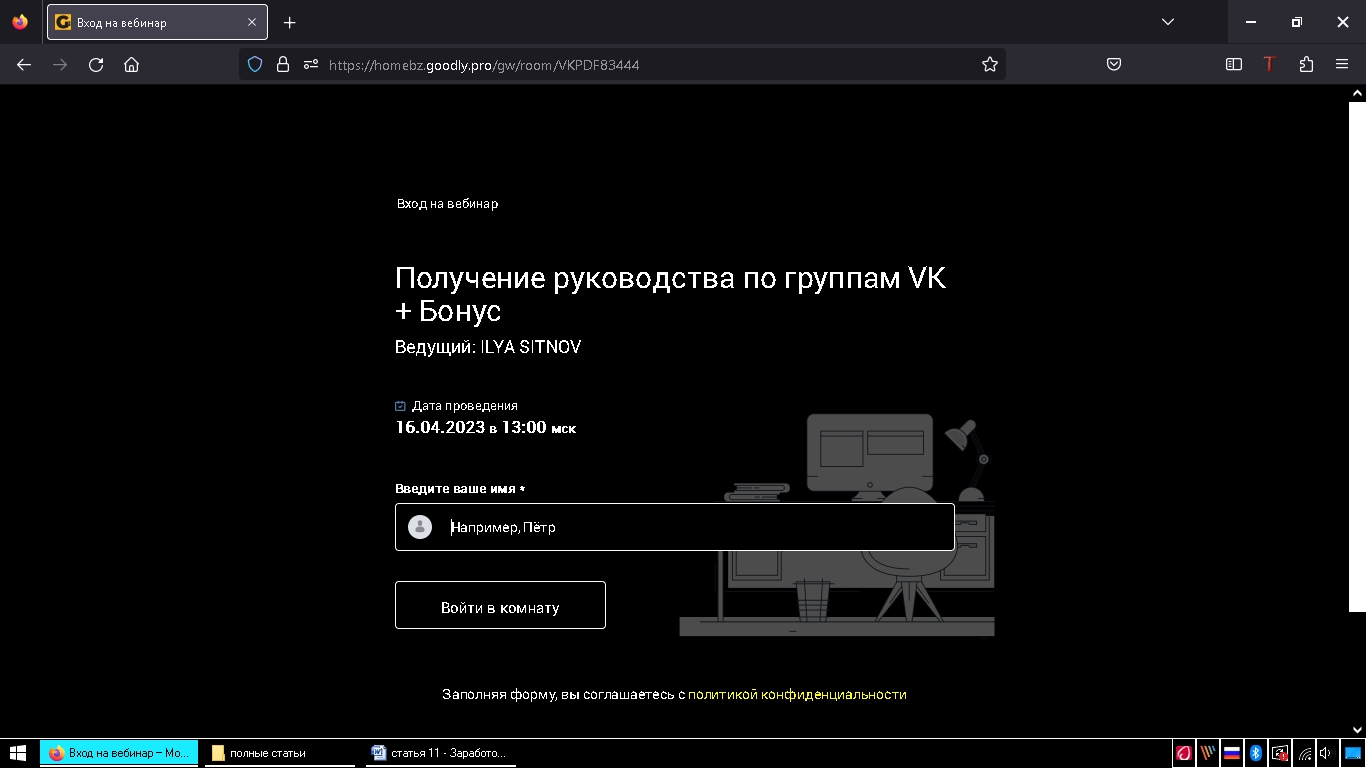
Task: Save page to Pocket
Action: 1114,64
